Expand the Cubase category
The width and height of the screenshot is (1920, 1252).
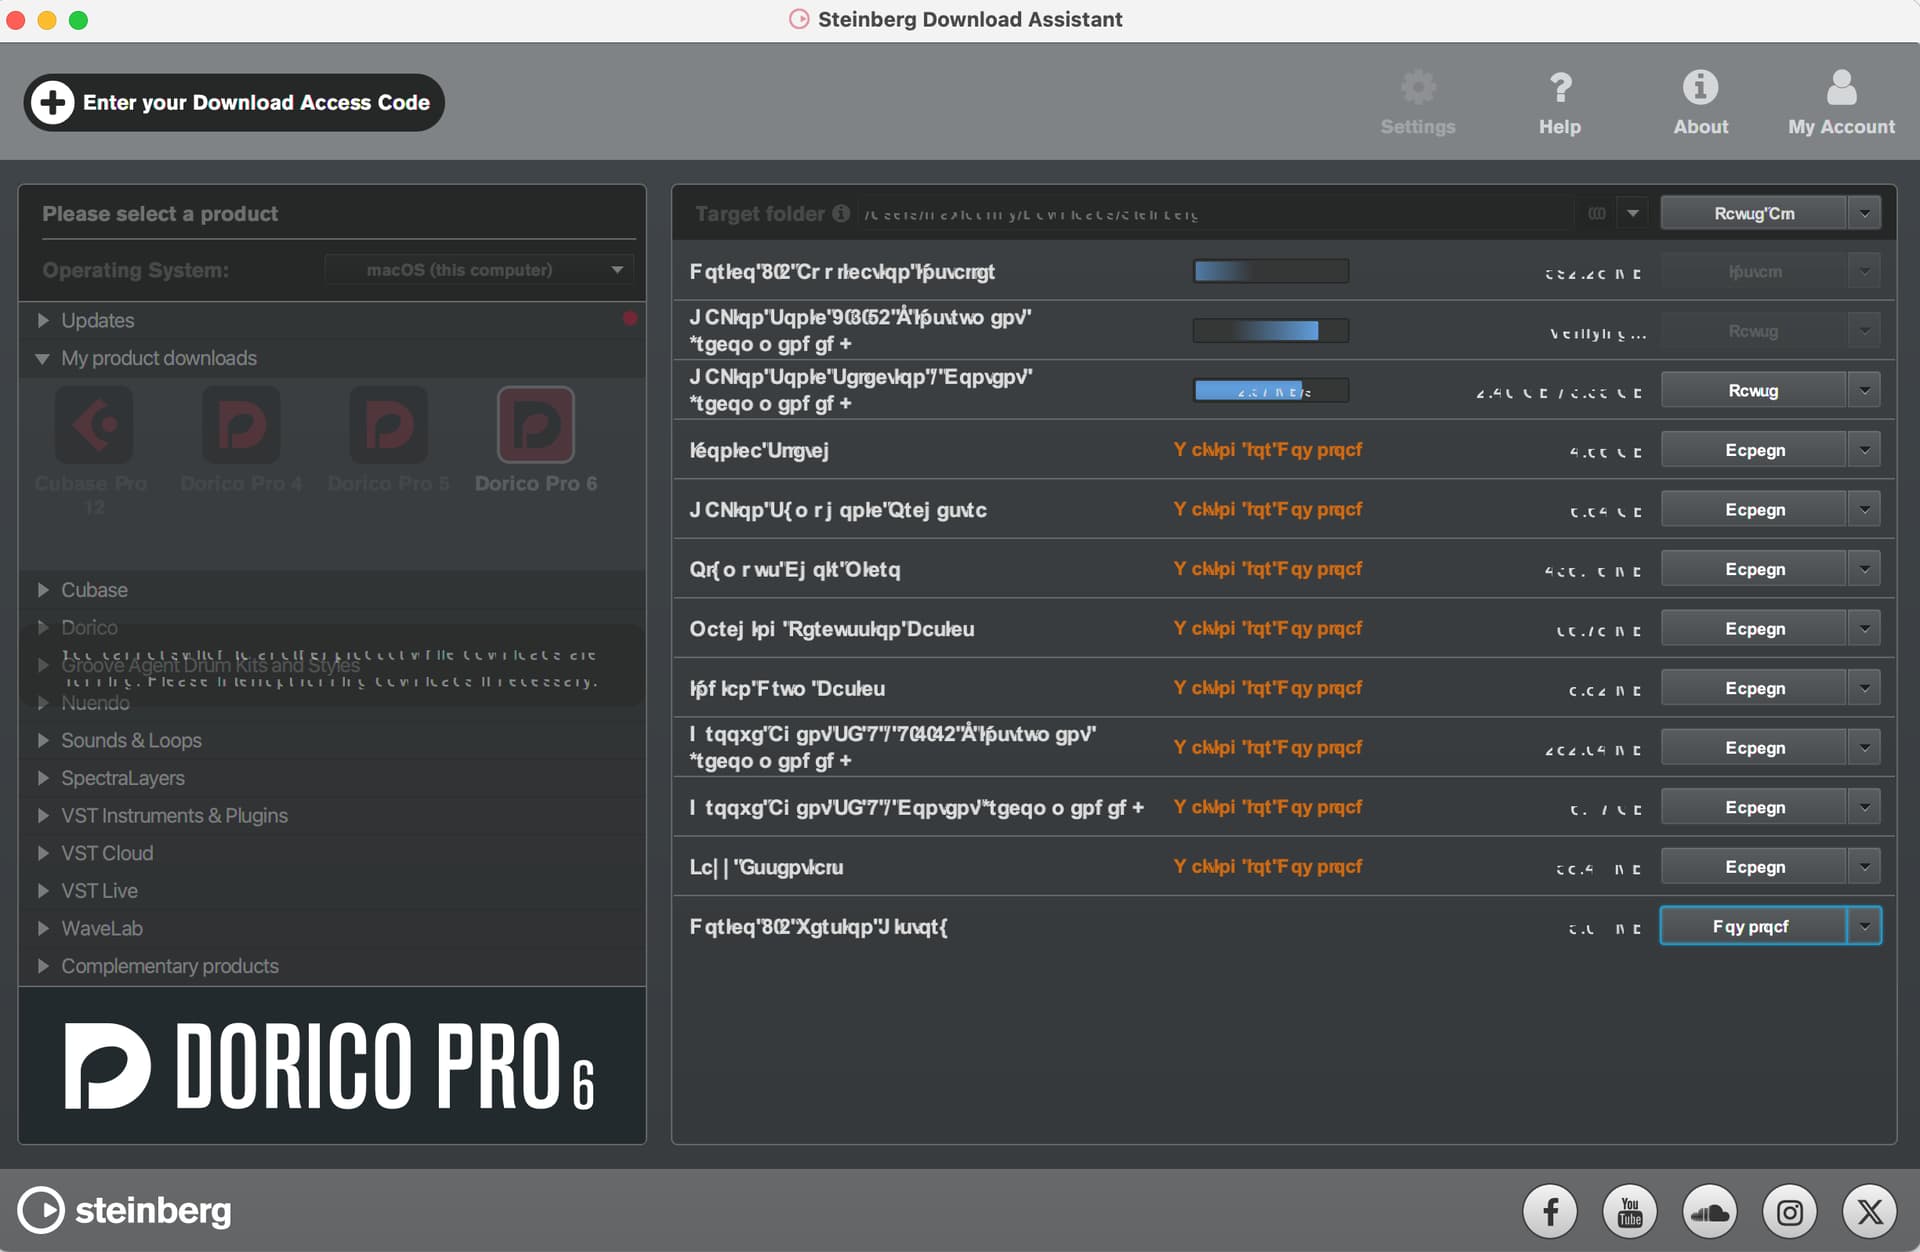pyautogui.click(x=43, y=590)
